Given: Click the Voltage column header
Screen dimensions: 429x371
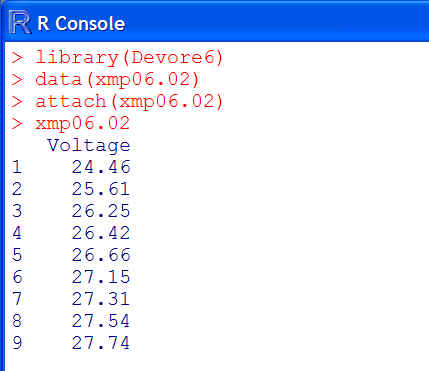Looking at the screenshot, I should pyautogui.click(x=89, y=145).
